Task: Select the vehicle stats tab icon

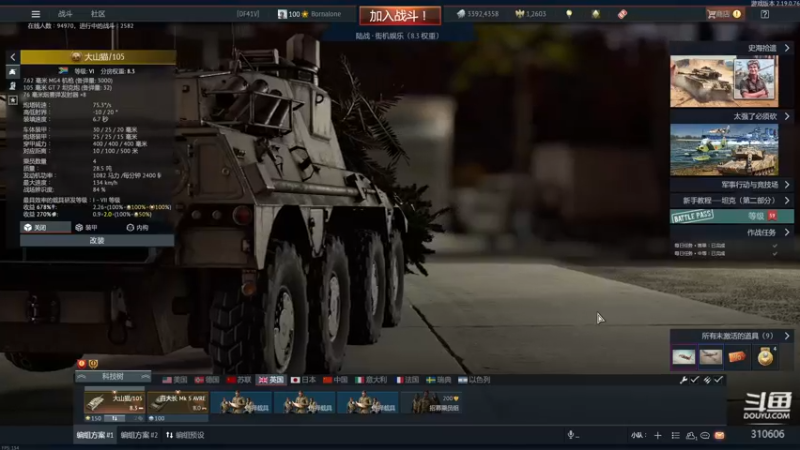Action: coord(13,72)
